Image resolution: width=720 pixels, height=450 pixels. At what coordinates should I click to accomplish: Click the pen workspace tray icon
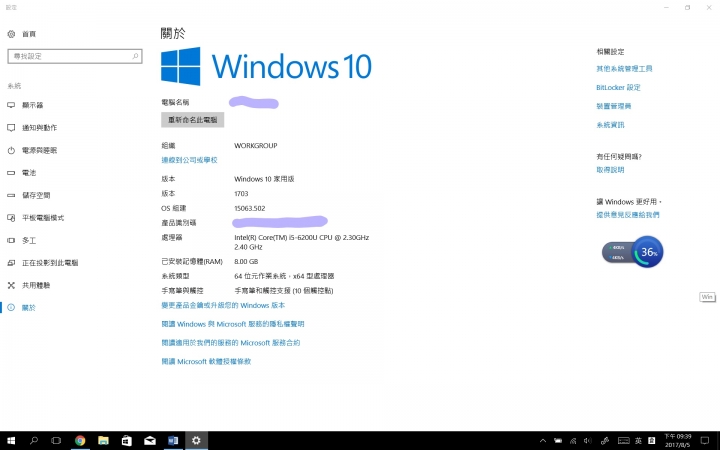click(x=605, y=441)
